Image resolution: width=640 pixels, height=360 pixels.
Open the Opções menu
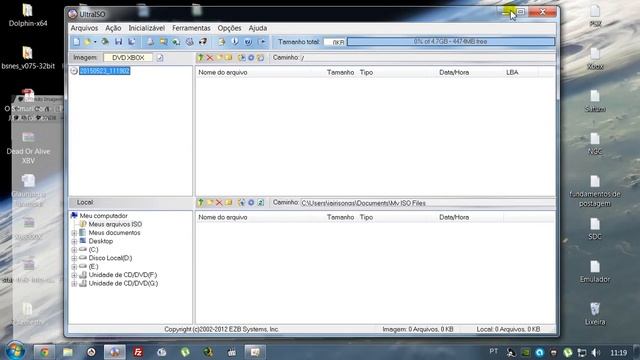229,28
